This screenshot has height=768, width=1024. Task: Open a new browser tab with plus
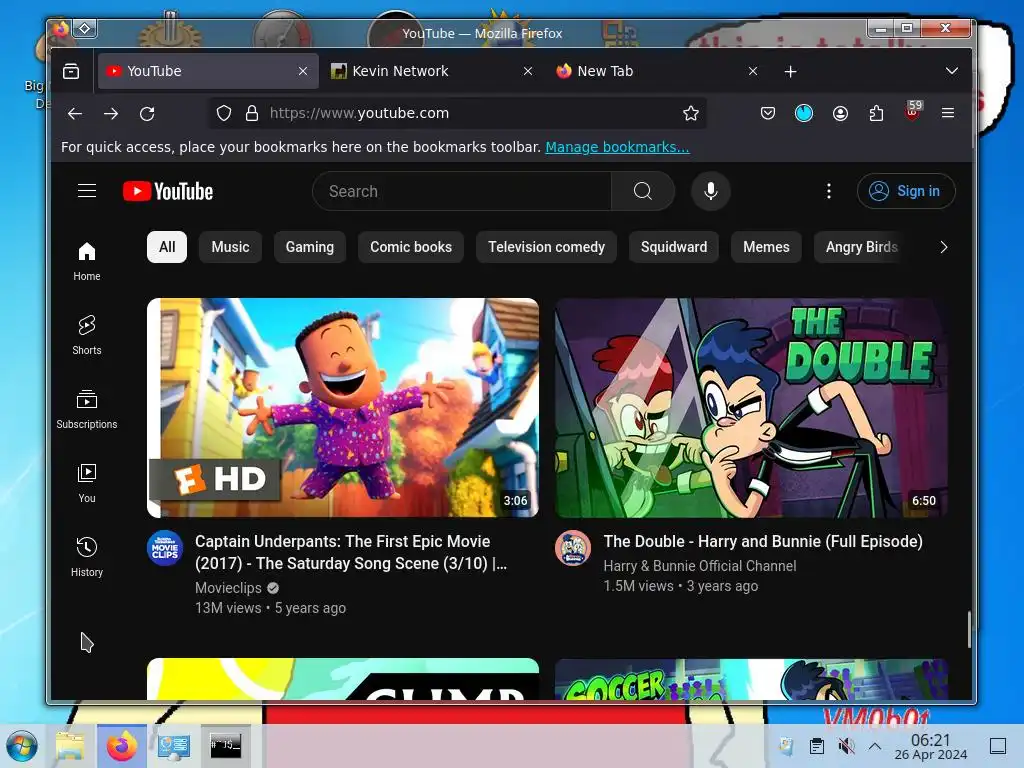click(790, 71)
